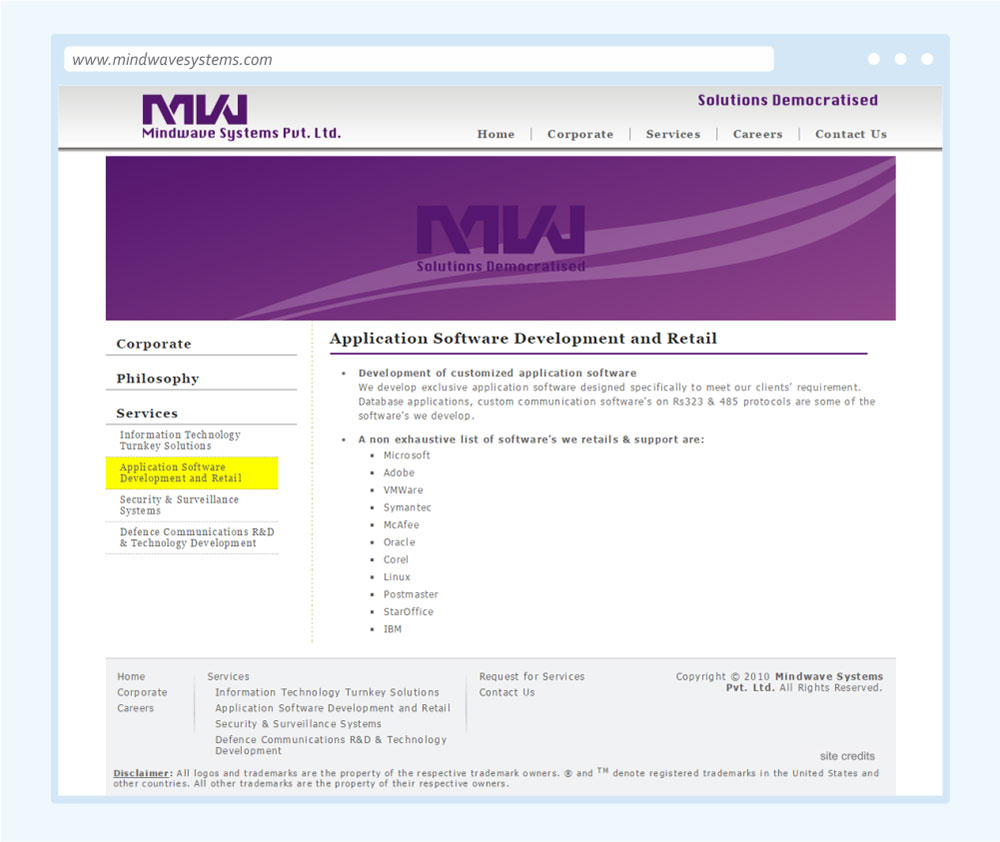Open Contact Us in top navigation
This screenshot has width=1000, height=842.
point(851,134)
